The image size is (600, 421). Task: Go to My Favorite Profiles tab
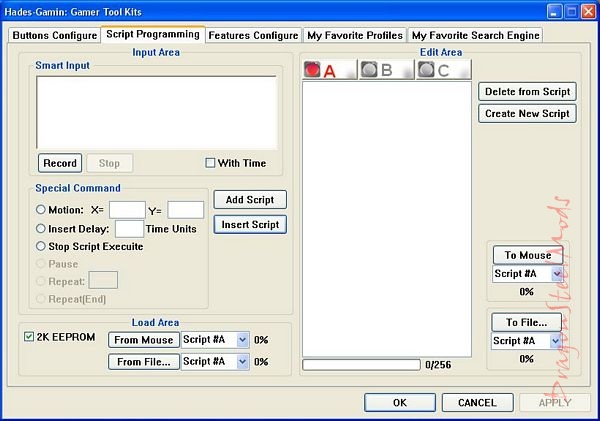(354, 35)
